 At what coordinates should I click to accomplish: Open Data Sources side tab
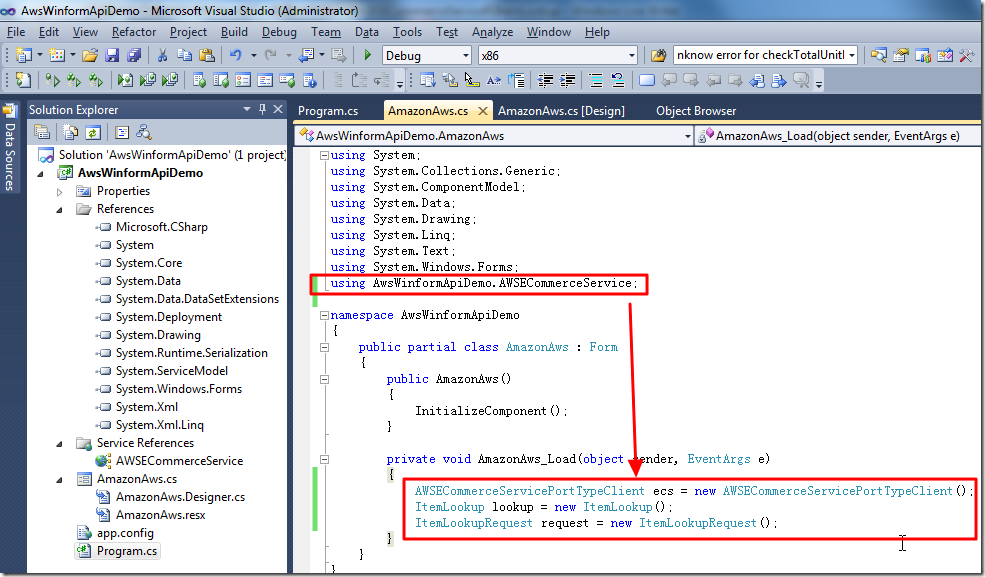[x=9, y=149]
